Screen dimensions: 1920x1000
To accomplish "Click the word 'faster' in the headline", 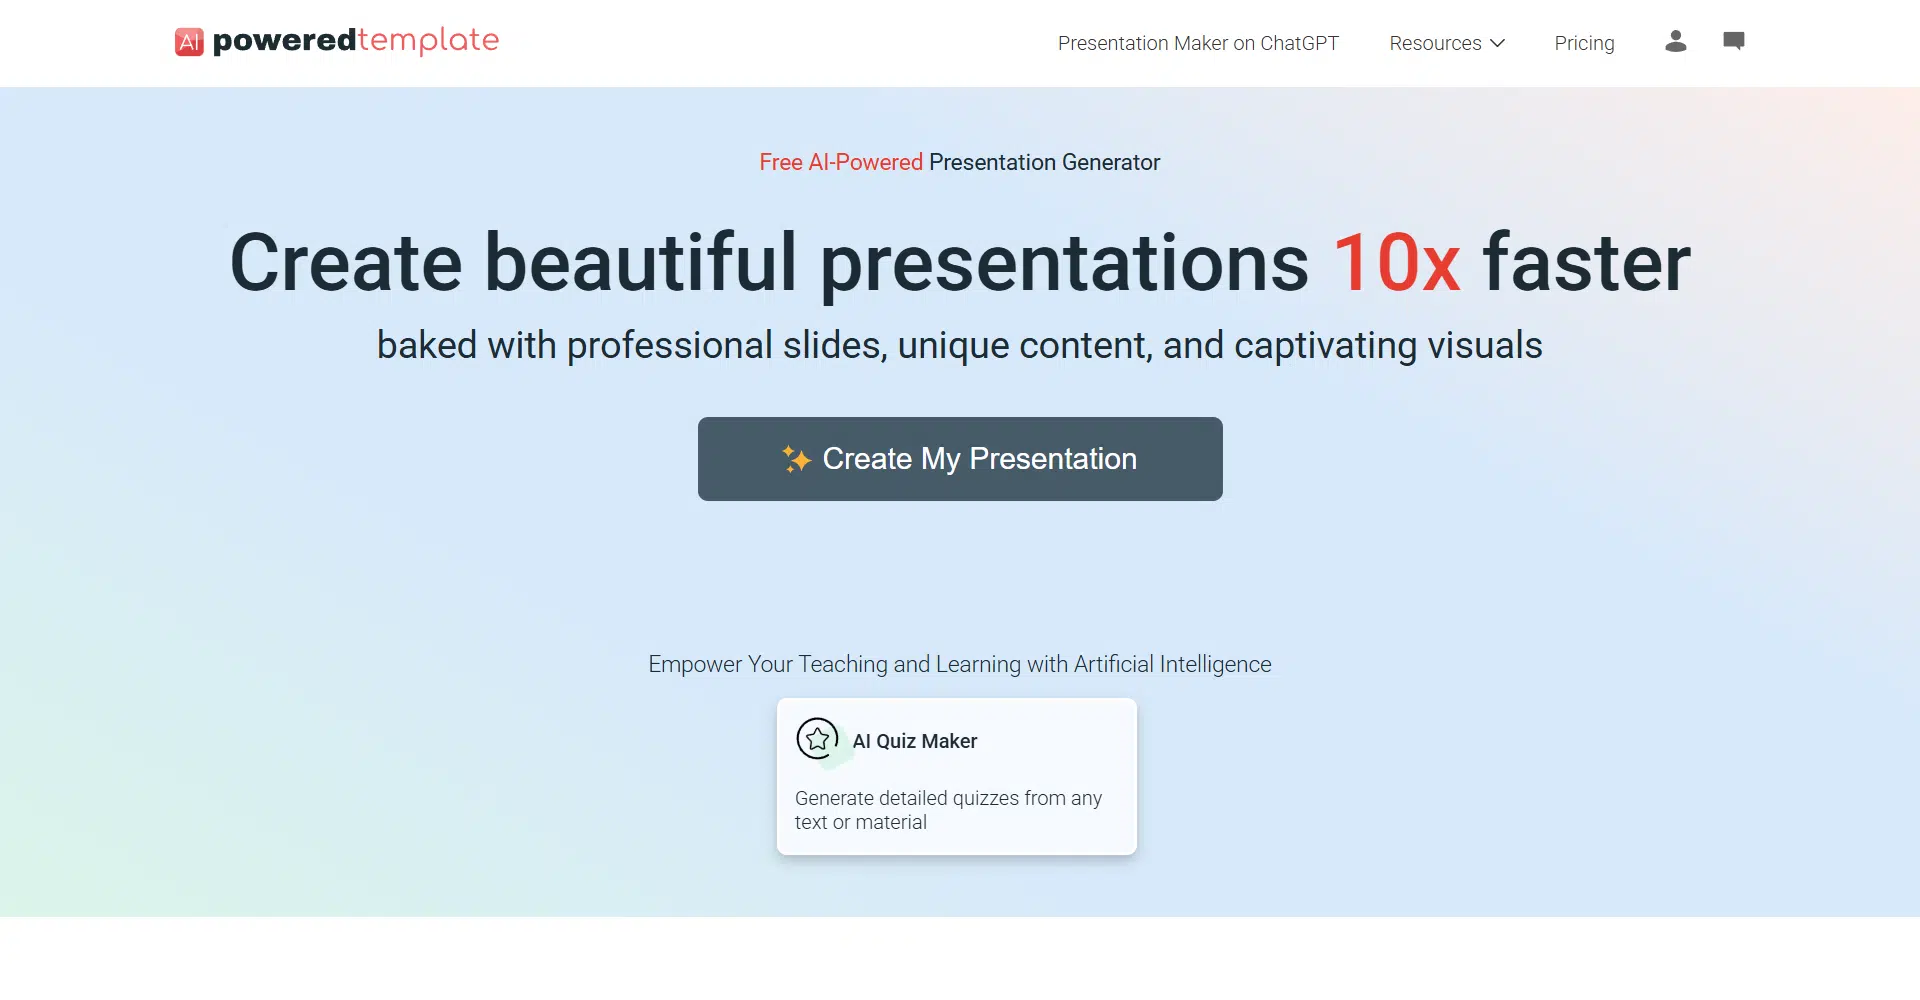I will click(x=1586, y=263).
